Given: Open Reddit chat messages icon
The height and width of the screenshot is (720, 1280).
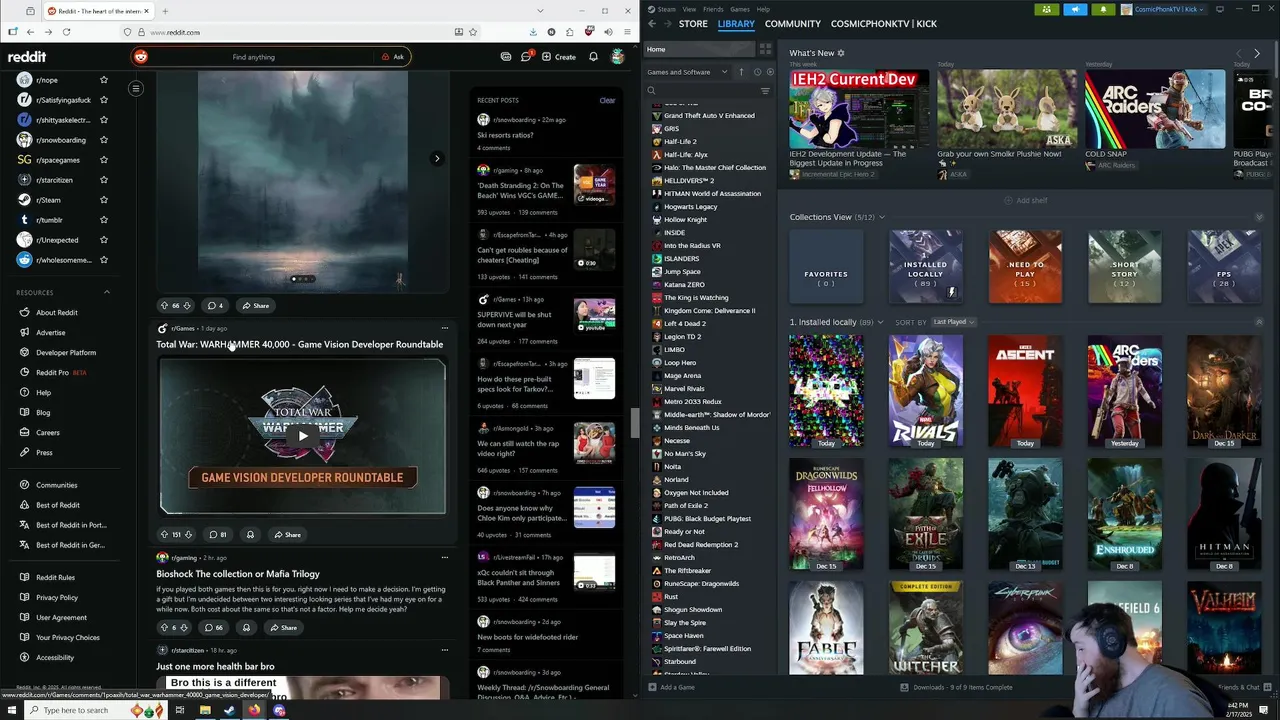Looking at the screenshot, I should (526, 57).
